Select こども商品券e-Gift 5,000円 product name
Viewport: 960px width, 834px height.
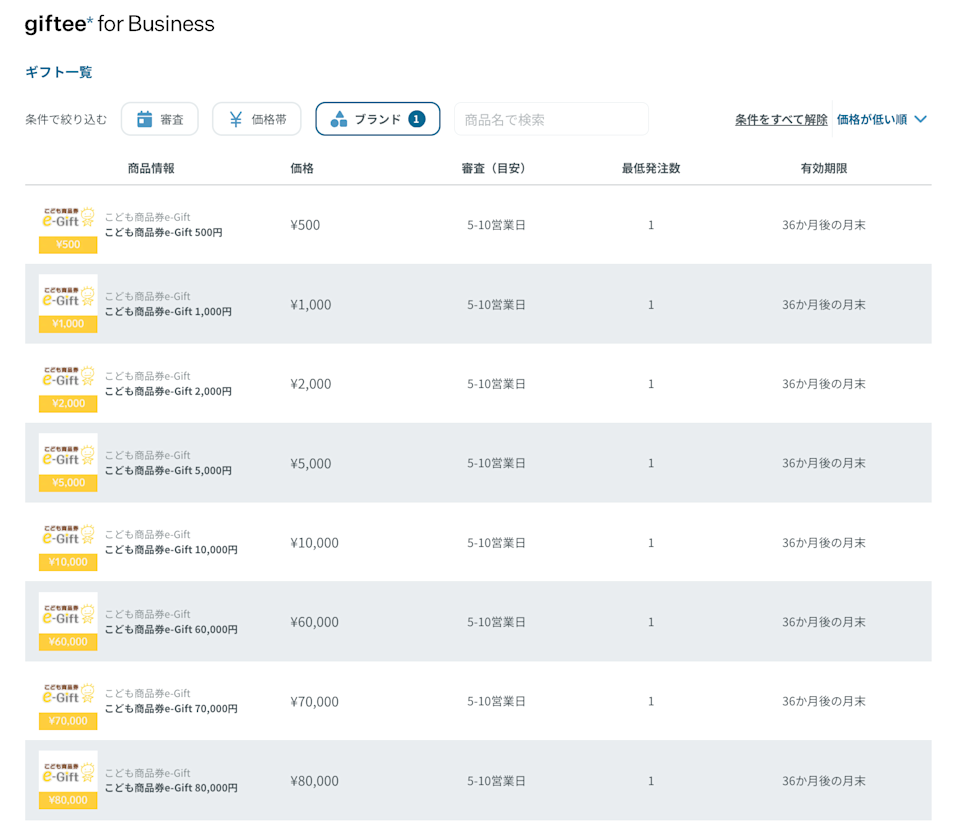(x=168, y=471)
